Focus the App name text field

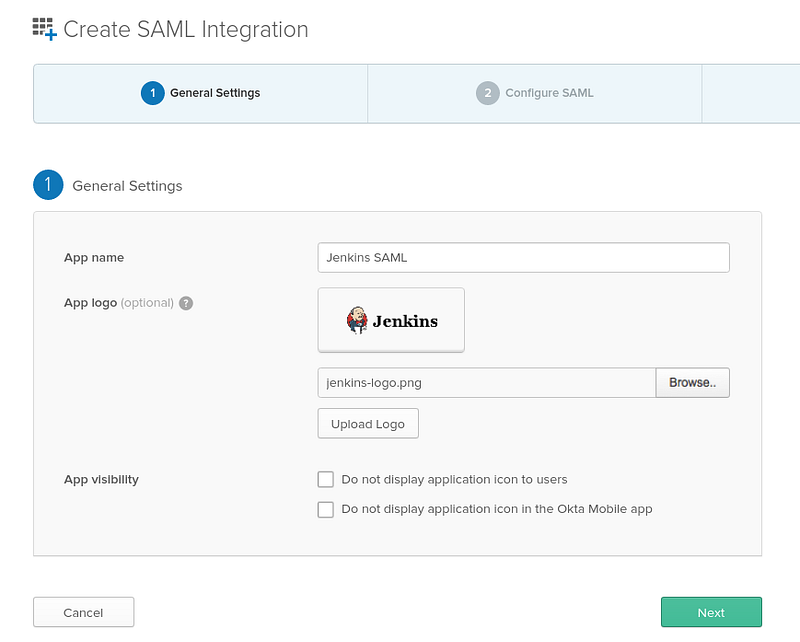(523, 258)
